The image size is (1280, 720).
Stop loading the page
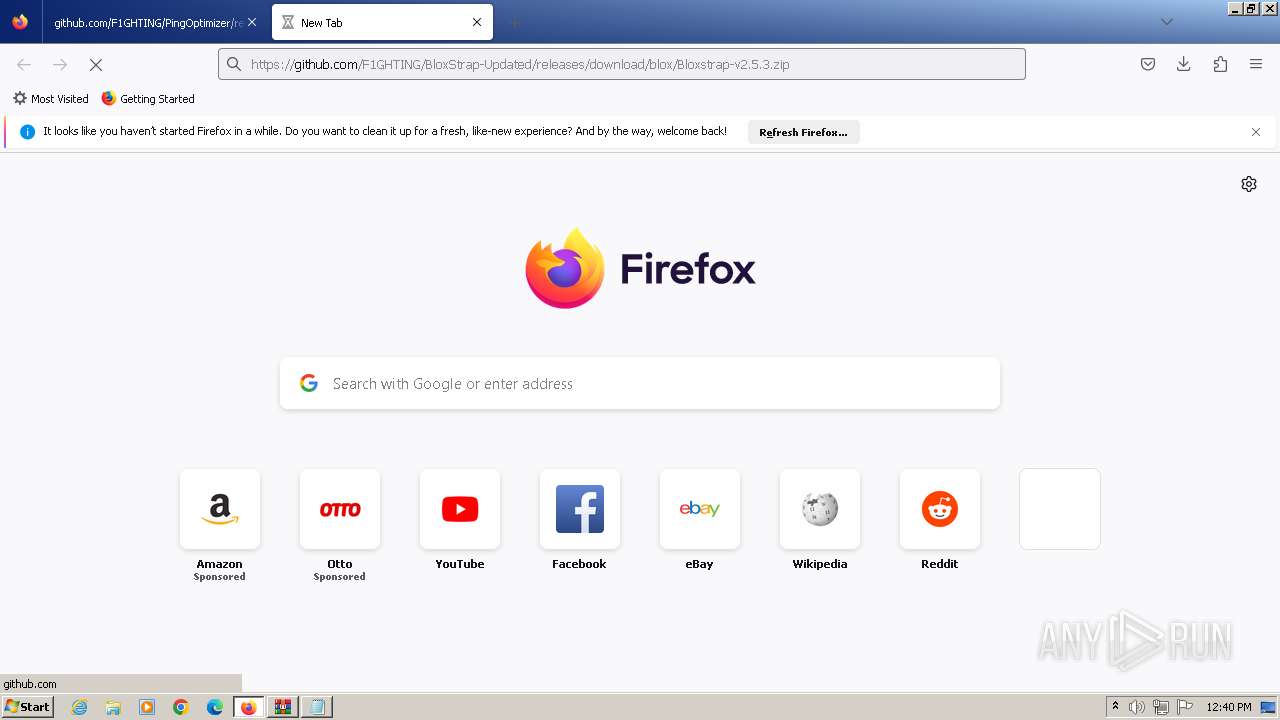(96, 64)
